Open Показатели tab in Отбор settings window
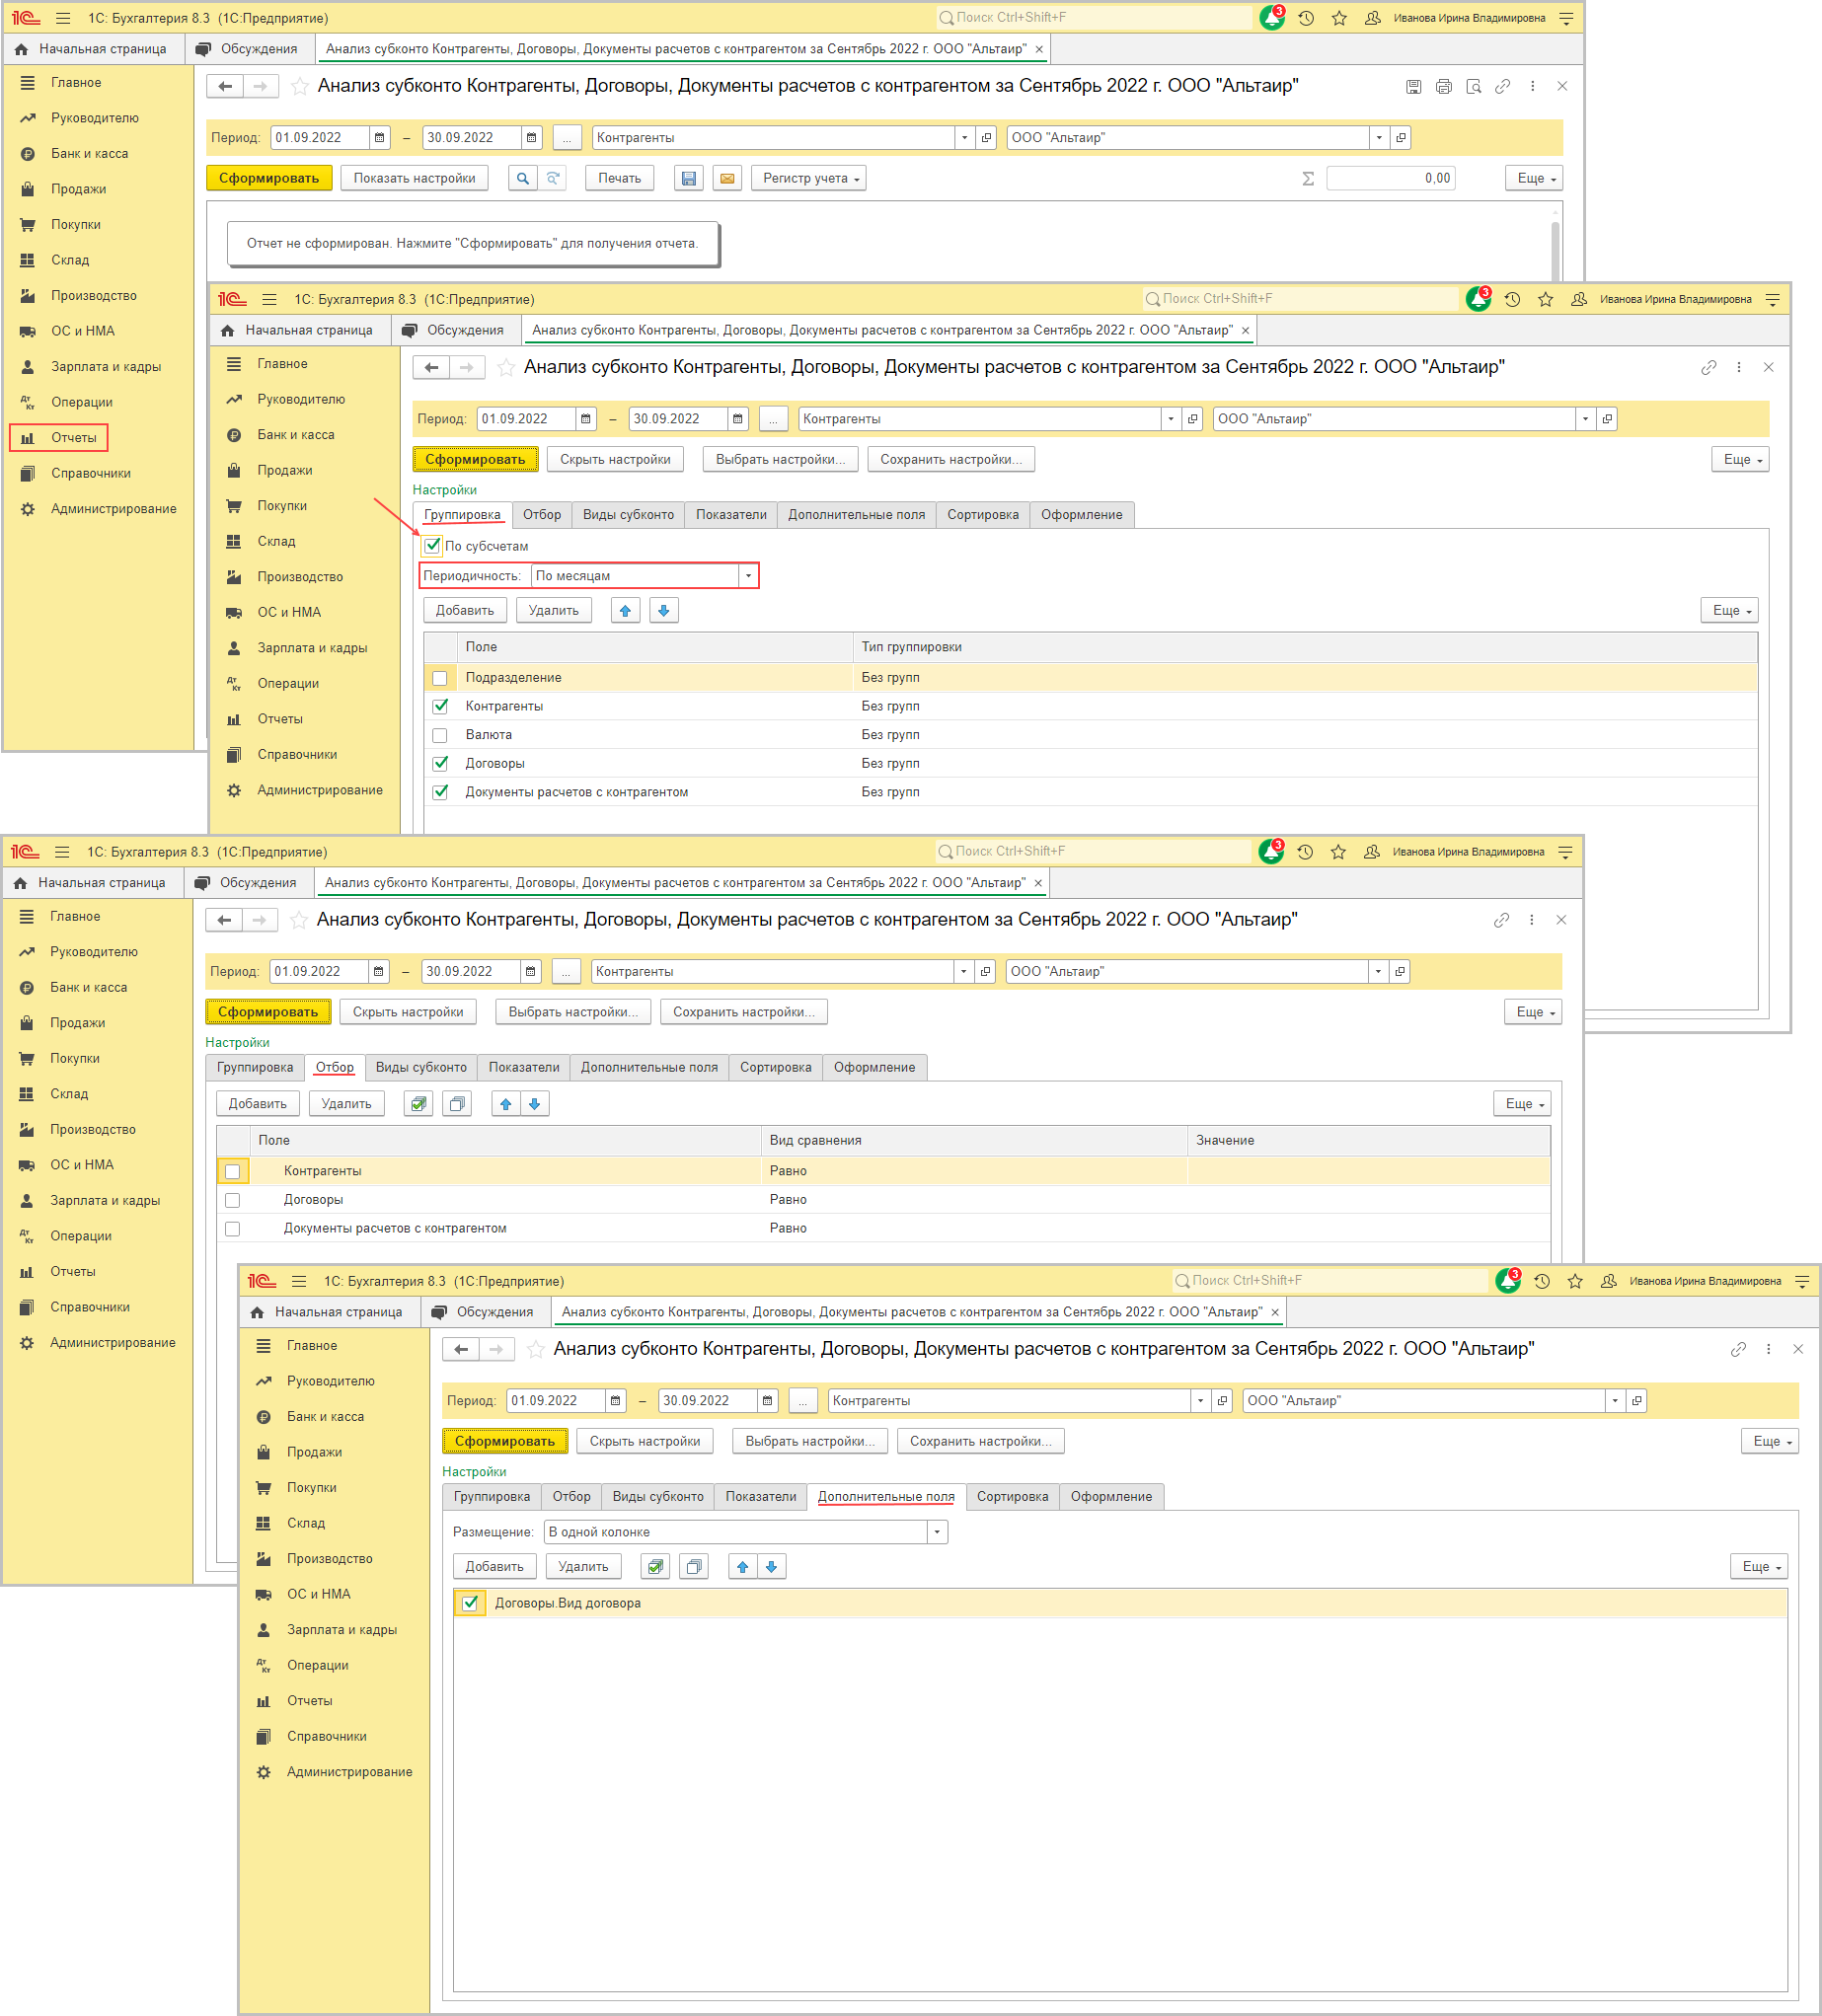This screenshot has height=2016, width=1822. tap(524, 1067)
